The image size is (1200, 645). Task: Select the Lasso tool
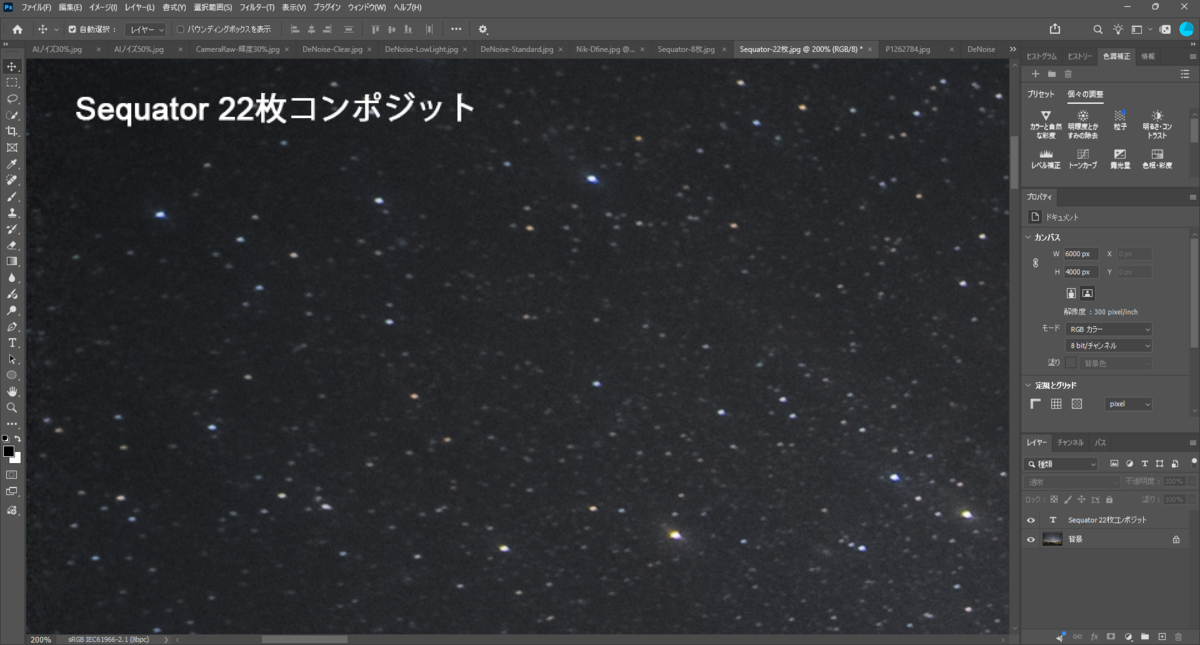coord(12,99)
